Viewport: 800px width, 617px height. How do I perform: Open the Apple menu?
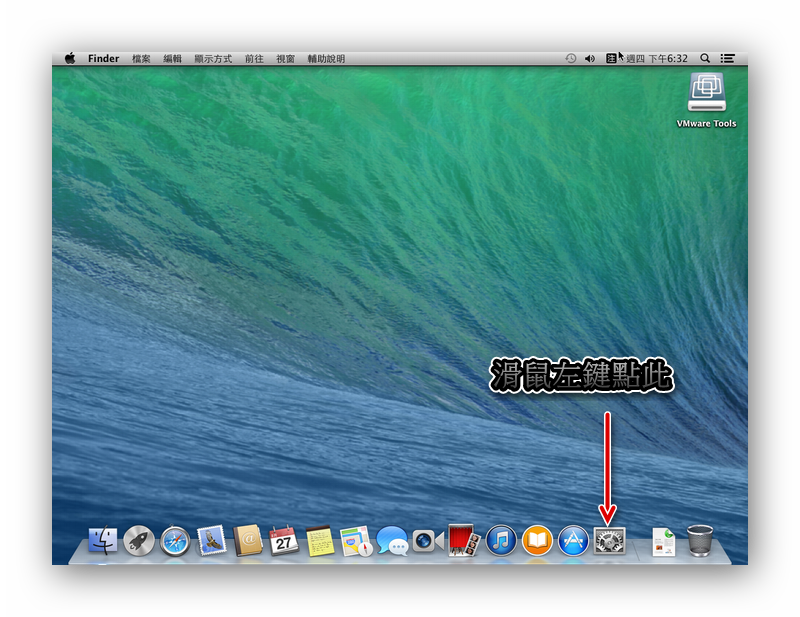(x=70, y=58)
